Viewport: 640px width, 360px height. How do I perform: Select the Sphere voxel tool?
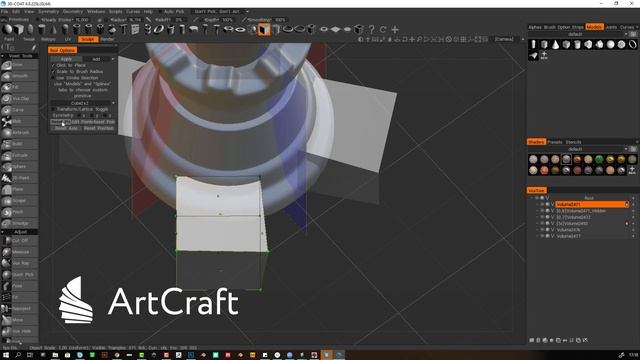pos(20,167)
